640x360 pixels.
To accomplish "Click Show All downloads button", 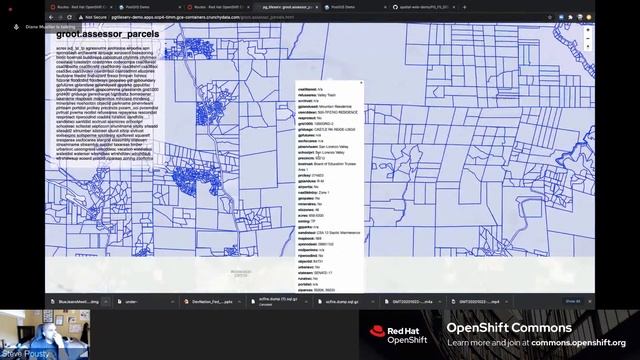I will point(573,301).
